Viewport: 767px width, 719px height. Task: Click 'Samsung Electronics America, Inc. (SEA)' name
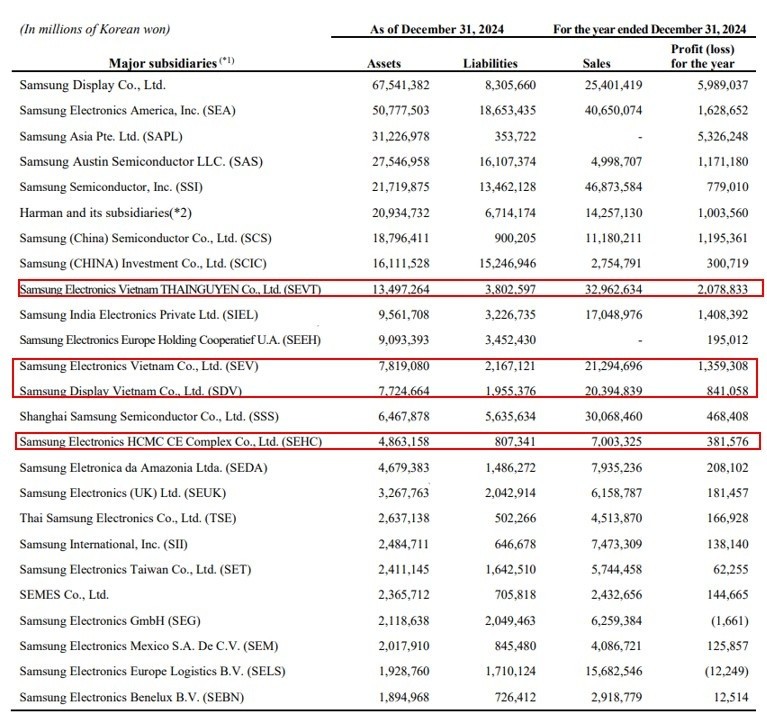point(127,111)
